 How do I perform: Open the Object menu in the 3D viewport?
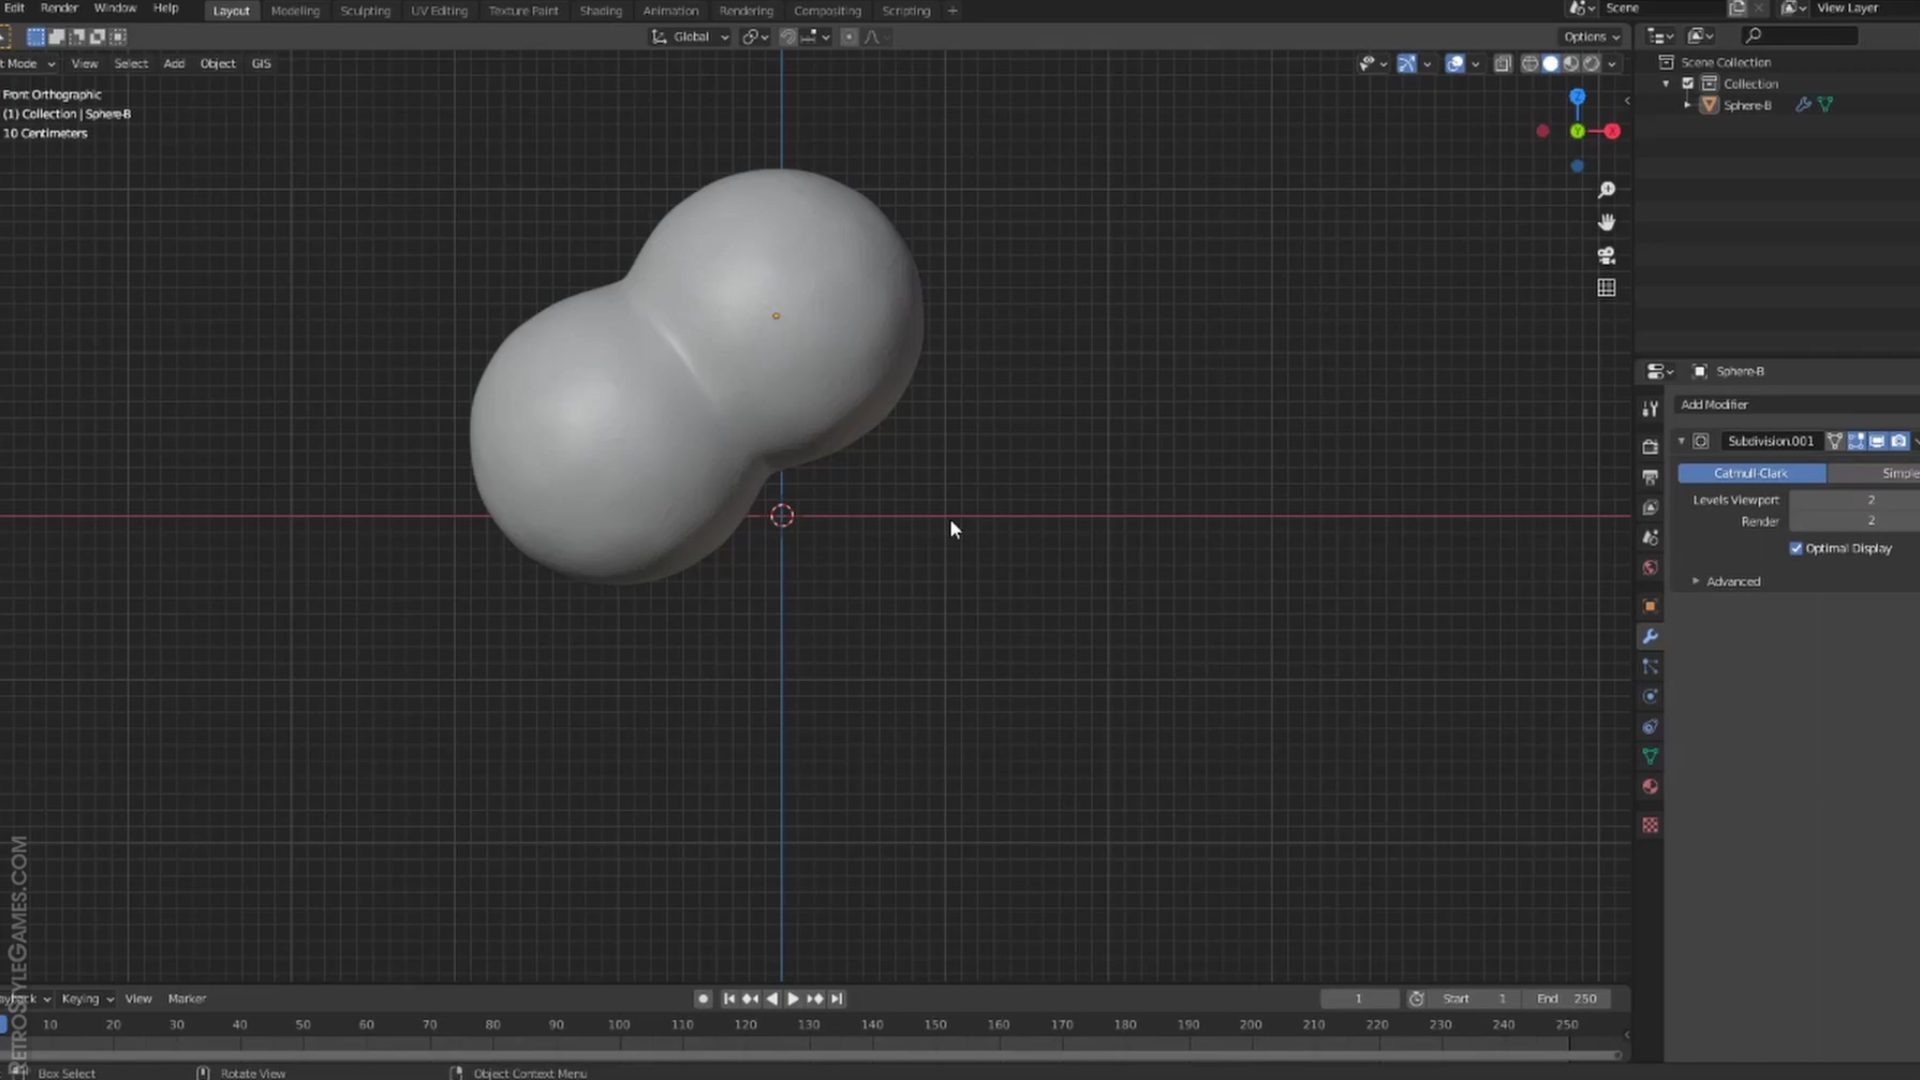point(218,63)
